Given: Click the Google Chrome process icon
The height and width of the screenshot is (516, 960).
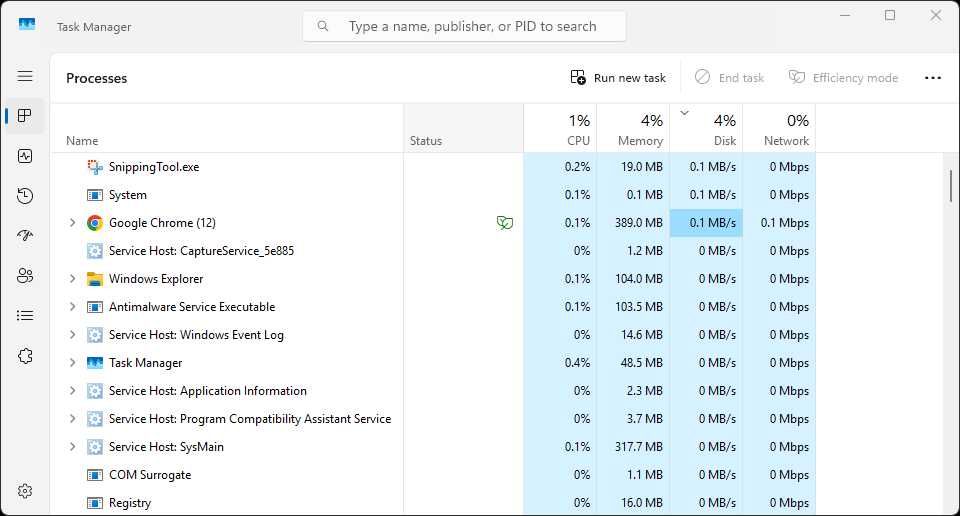Looking at the screenshot, I should point(94,223).
